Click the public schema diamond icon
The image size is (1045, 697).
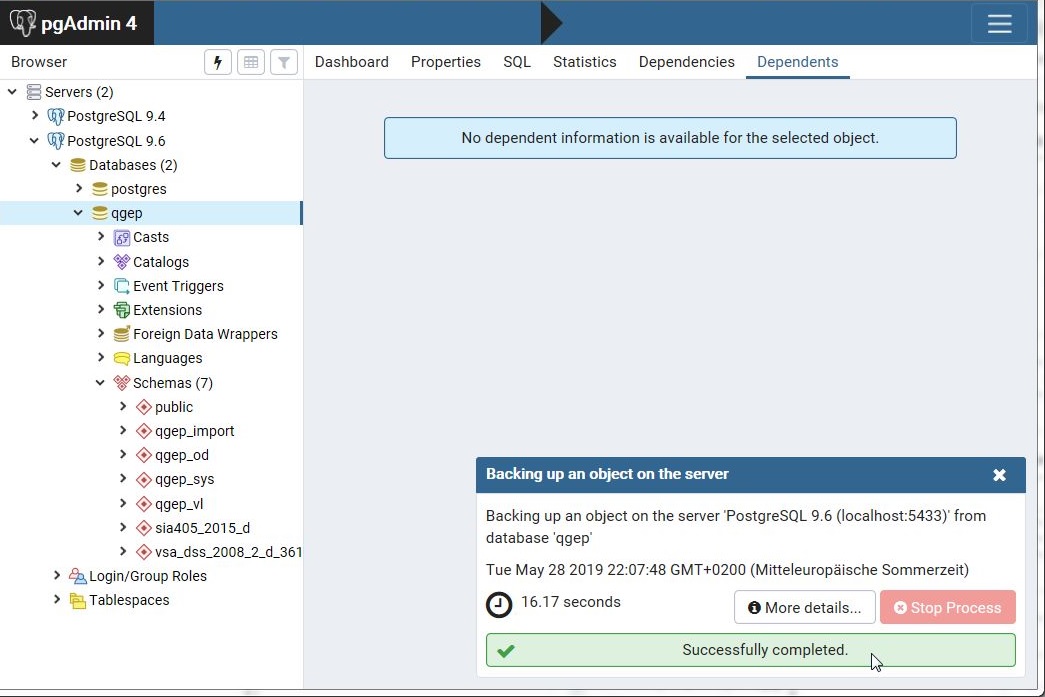[143, 407]
